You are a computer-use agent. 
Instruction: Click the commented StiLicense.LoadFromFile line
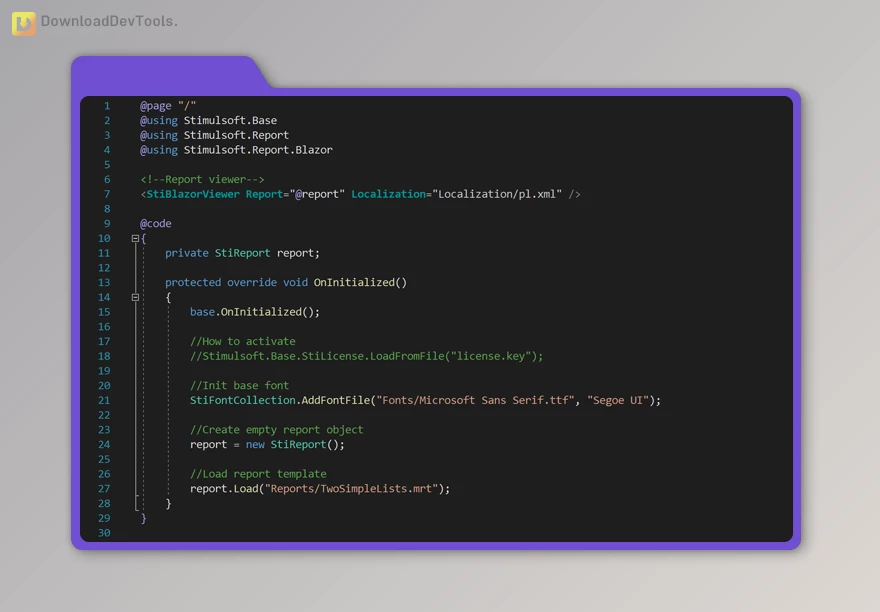[x=366, y=356]
